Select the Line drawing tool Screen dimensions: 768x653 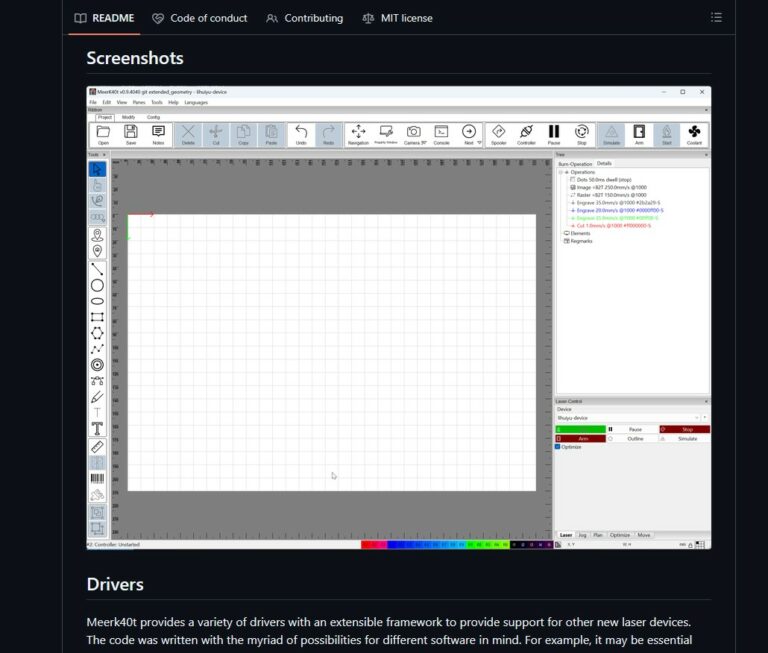(97, 269)
